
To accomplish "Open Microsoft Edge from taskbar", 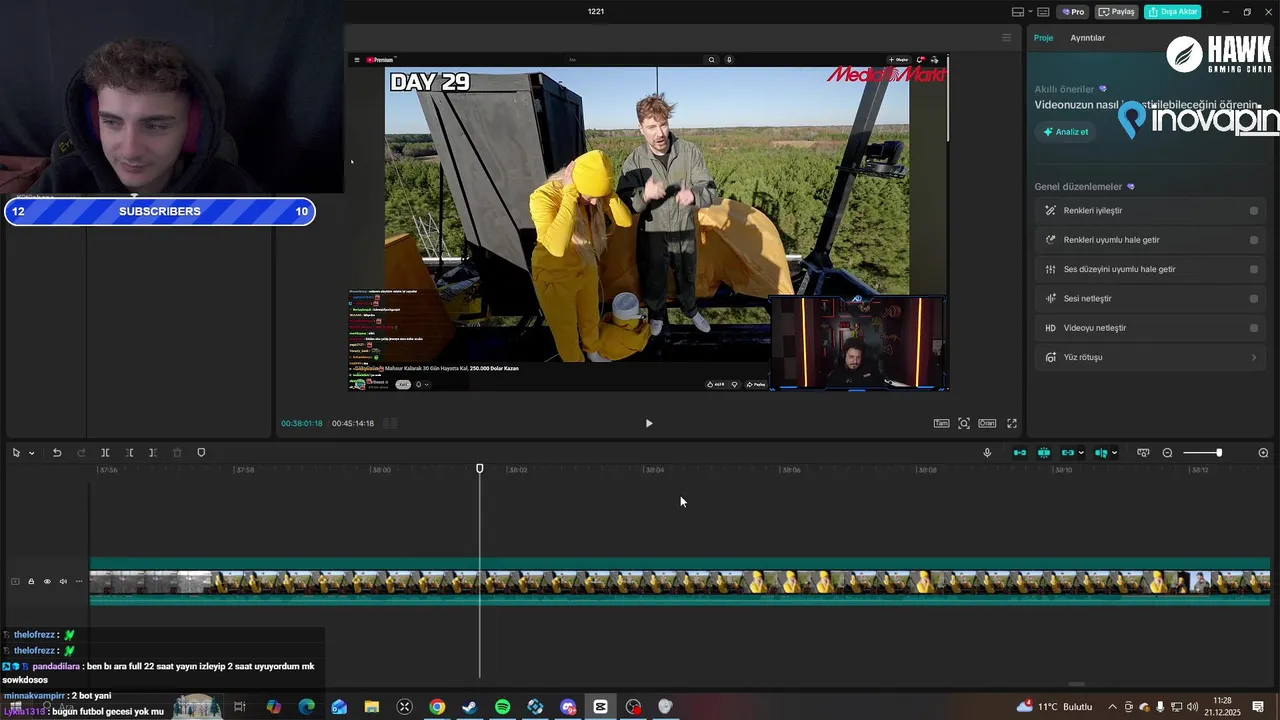I will [306, 707].
